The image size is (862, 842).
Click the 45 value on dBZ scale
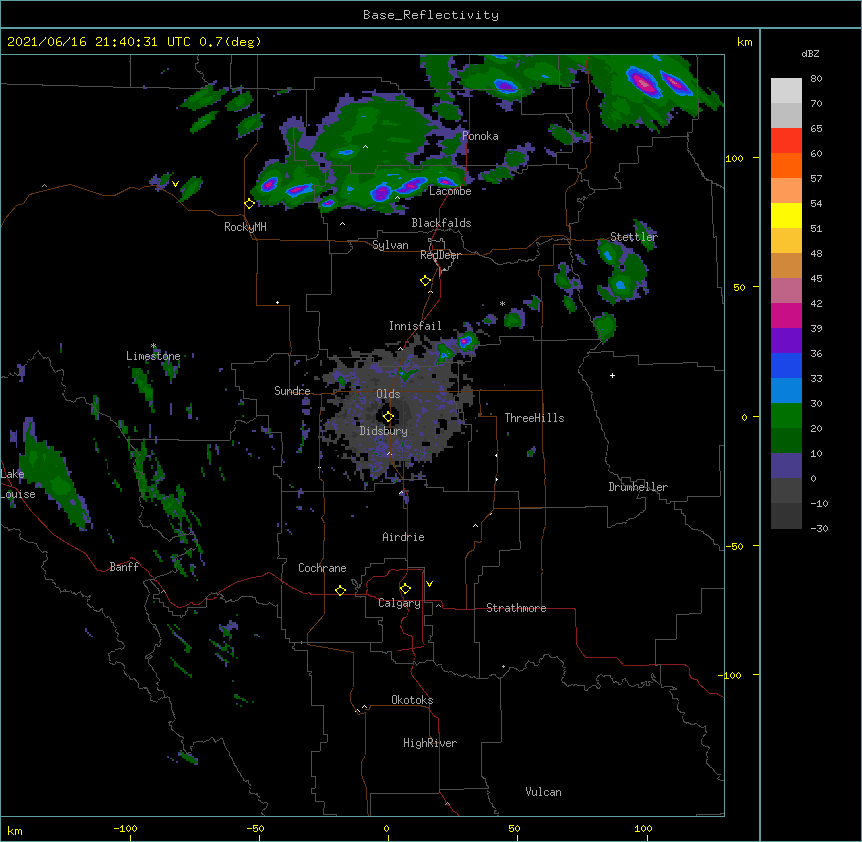(816, 279)
